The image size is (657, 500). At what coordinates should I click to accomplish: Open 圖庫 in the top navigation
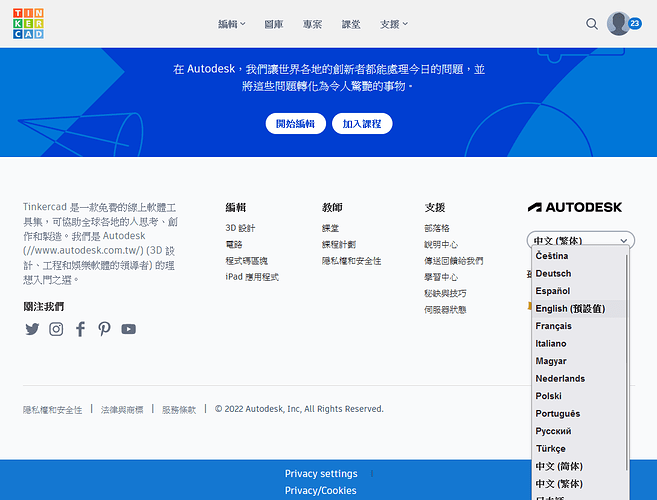[x=274, y=24]
